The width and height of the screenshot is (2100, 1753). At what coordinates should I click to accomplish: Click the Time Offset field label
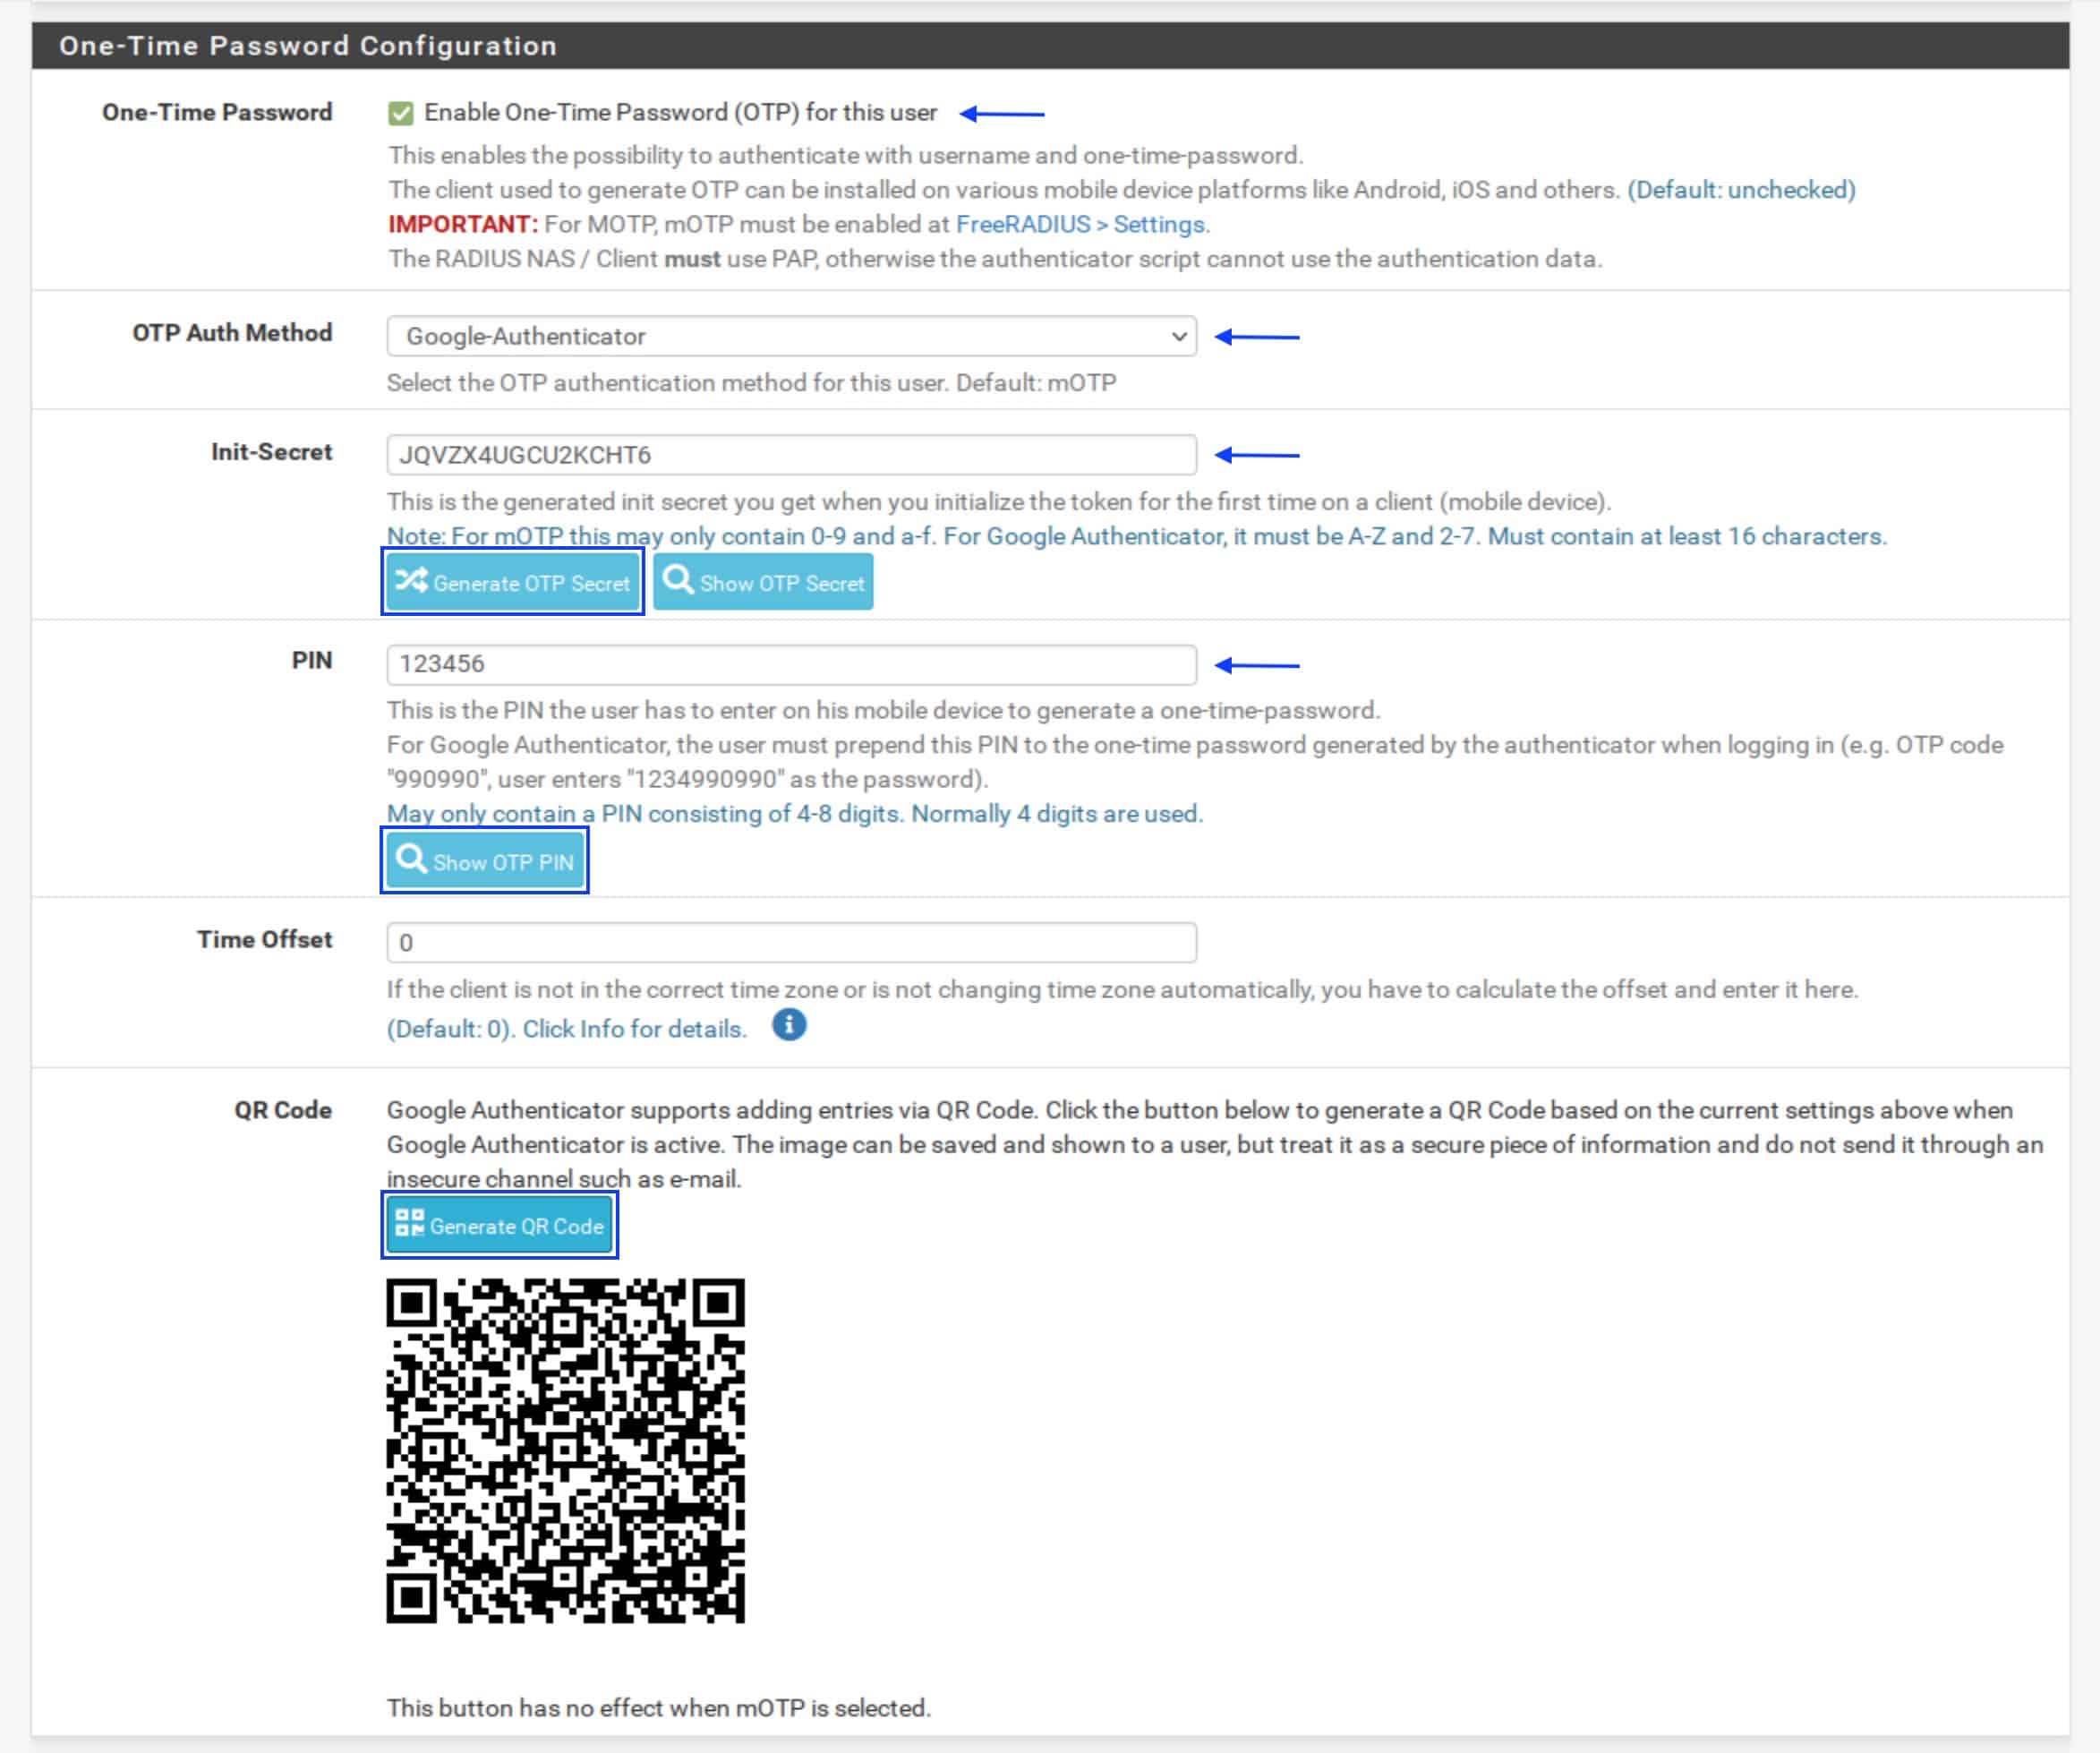[x=264, y=940]
